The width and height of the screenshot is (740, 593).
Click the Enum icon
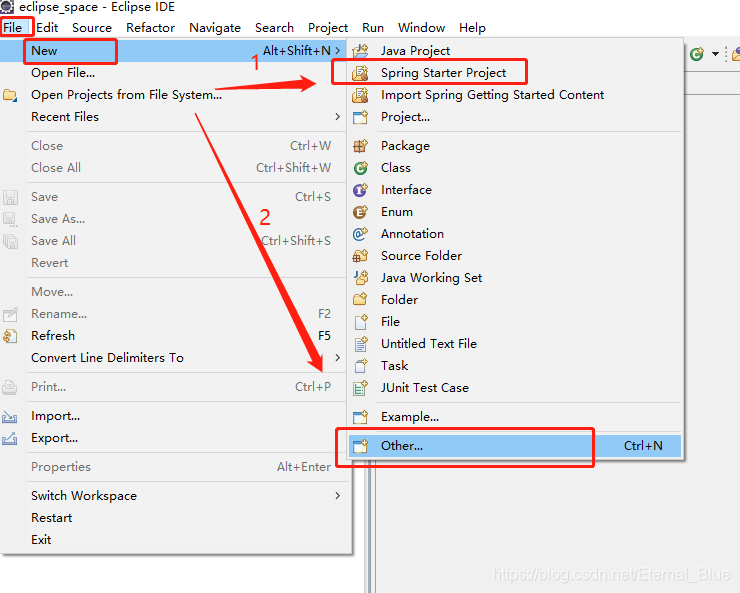click(x=361, y=212)
